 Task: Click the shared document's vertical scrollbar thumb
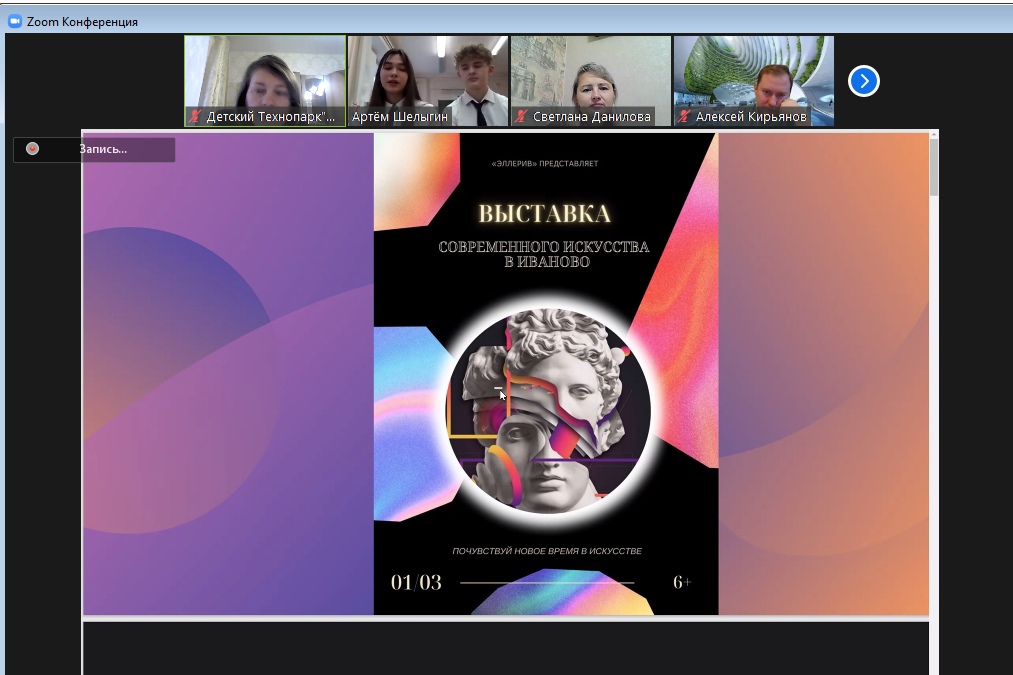(934, 166)
